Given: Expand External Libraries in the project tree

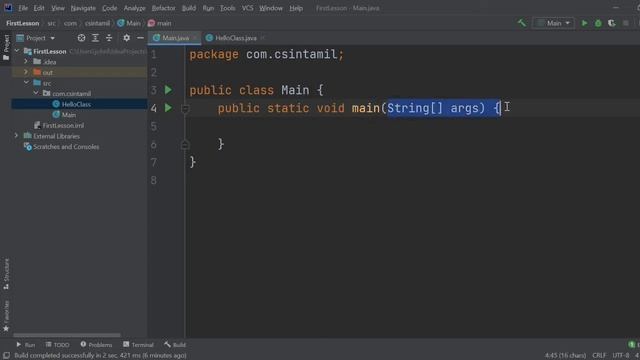Looking at the screenshot, I should pyautogui.click(x=17, y=136).
